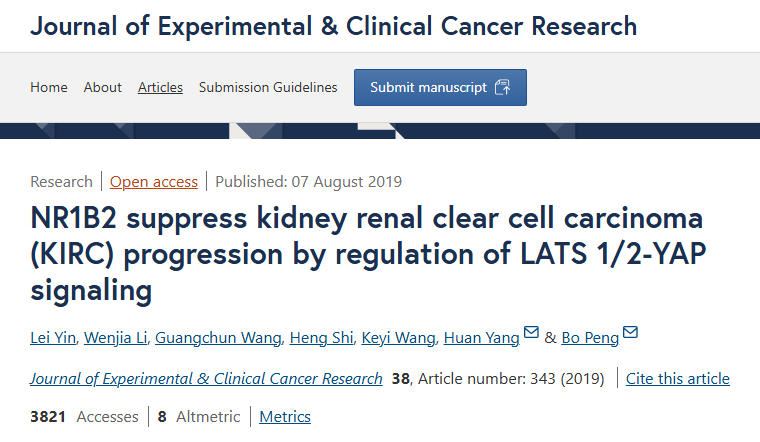Open the Keyi Wang author link
This screenshot has height=442, width=760.
coord(398,338)
